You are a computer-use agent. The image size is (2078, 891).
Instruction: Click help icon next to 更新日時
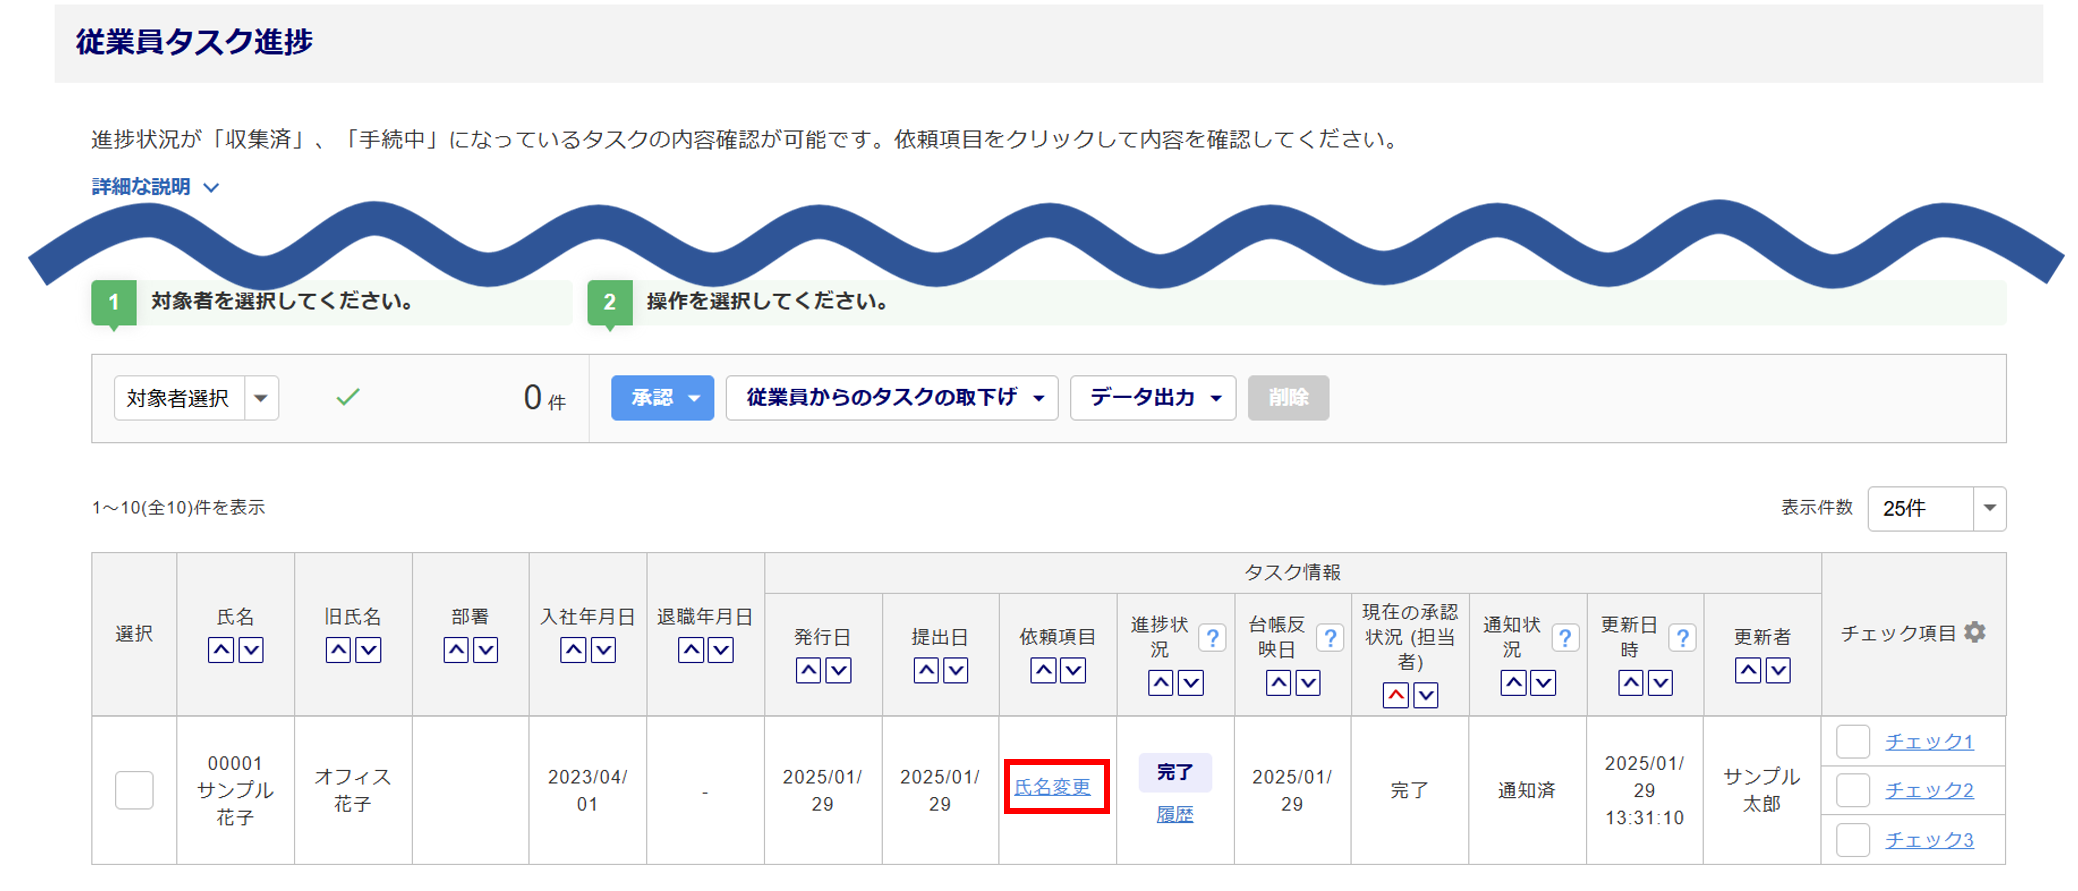(1682, 637)
